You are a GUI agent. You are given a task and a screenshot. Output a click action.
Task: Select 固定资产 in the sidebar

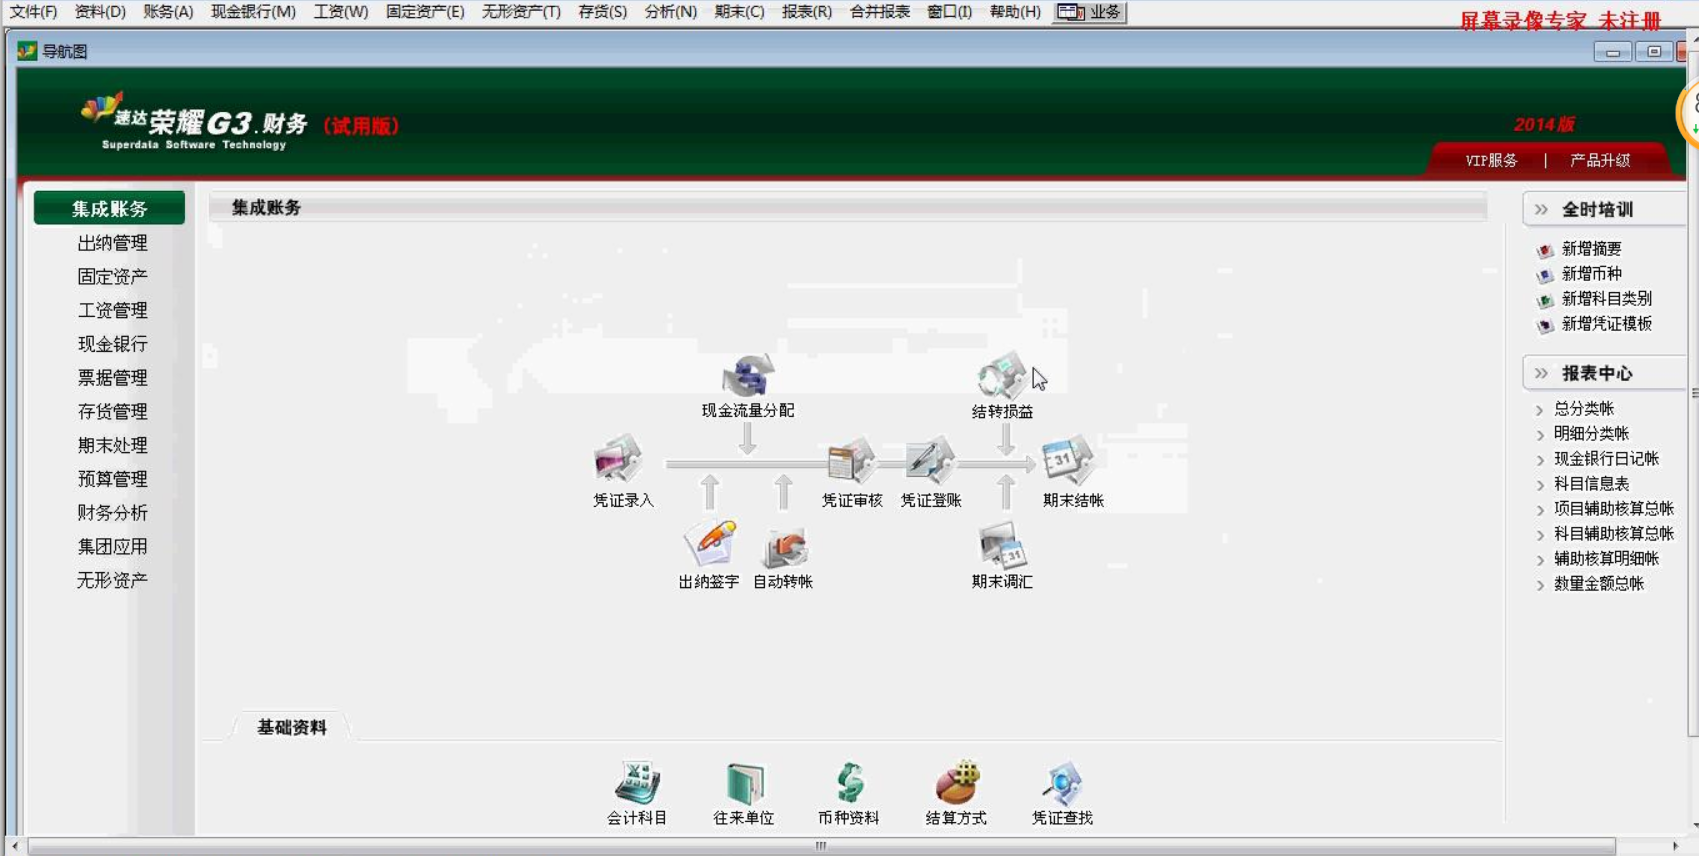click(112, 276)
